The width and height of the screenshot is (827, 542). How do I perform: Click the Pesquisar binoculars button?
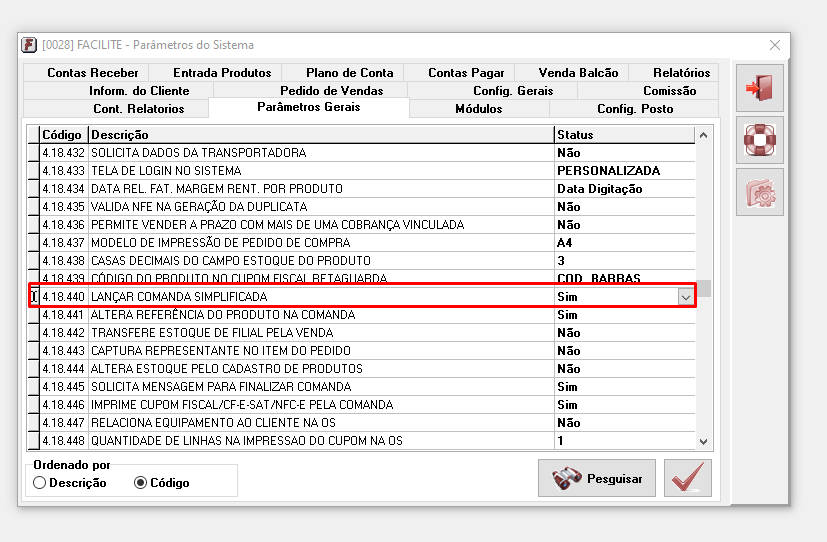click(597, 478)
